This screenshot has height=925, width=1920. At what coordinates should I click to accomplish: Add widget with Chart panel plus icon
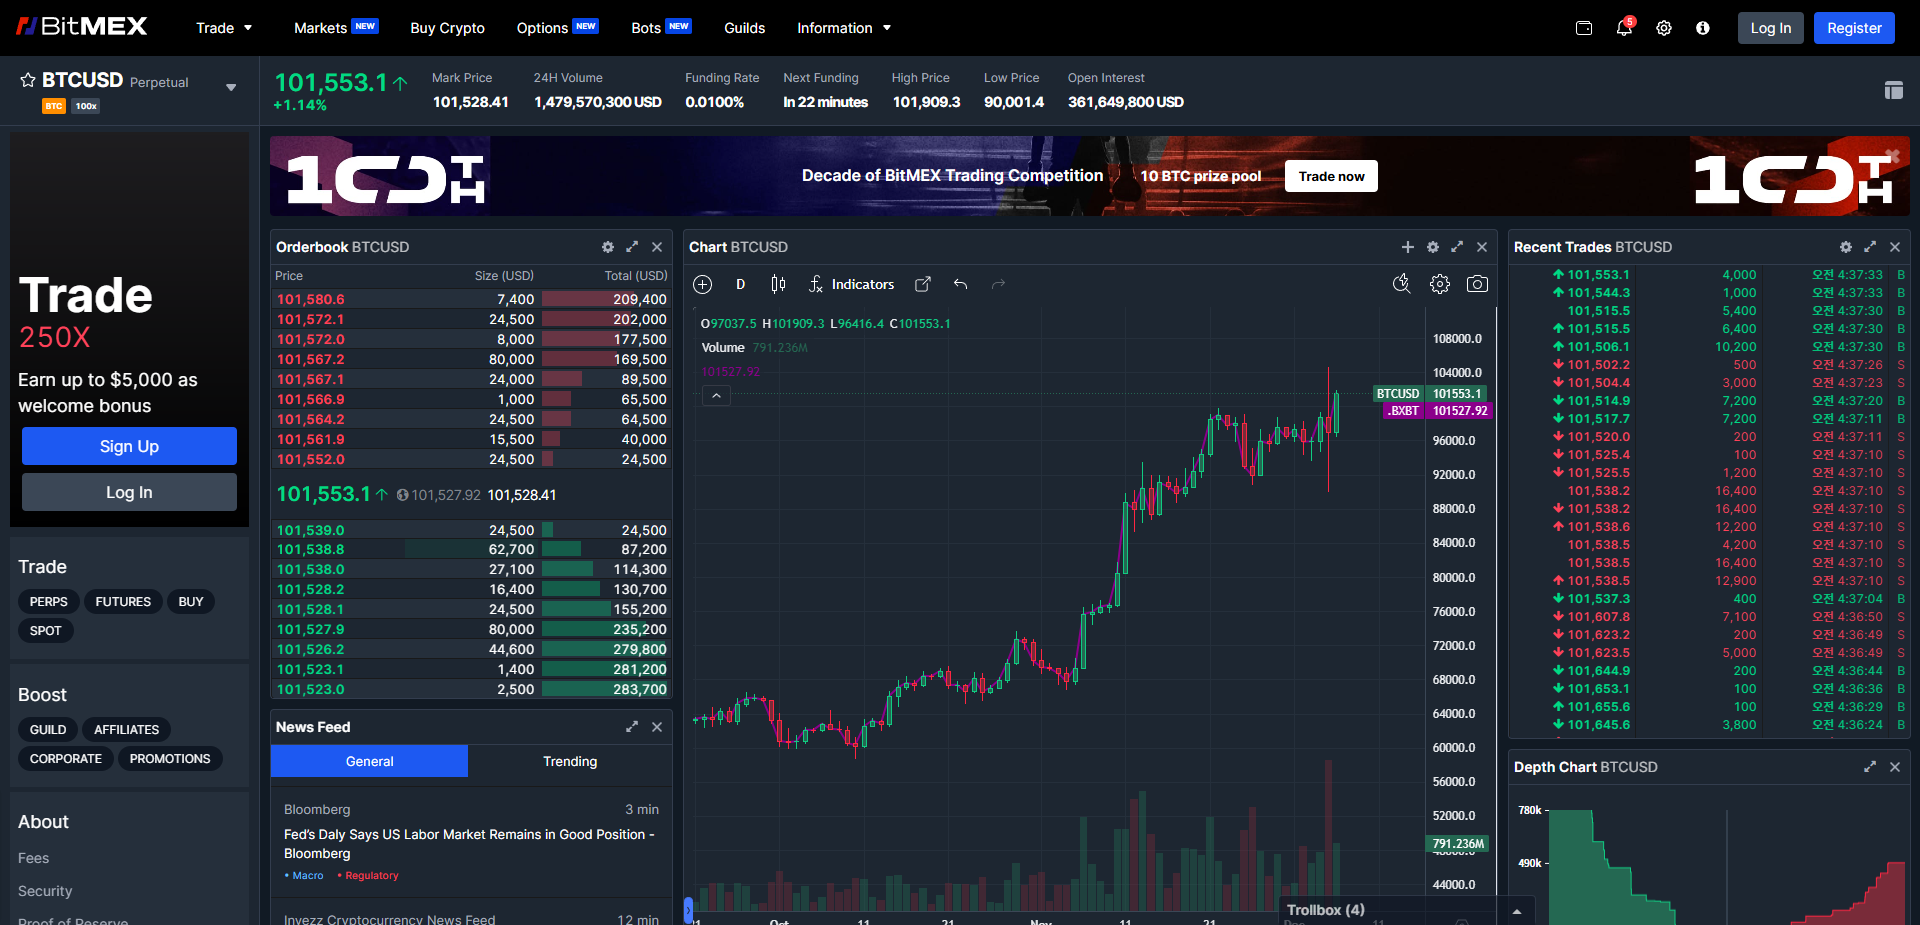[x=1408, y=247]
